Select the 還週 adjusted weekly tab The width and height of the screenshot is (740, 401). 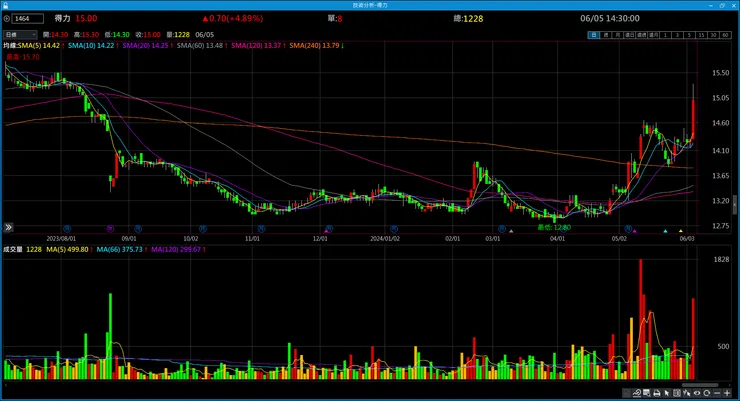[641, 35]
